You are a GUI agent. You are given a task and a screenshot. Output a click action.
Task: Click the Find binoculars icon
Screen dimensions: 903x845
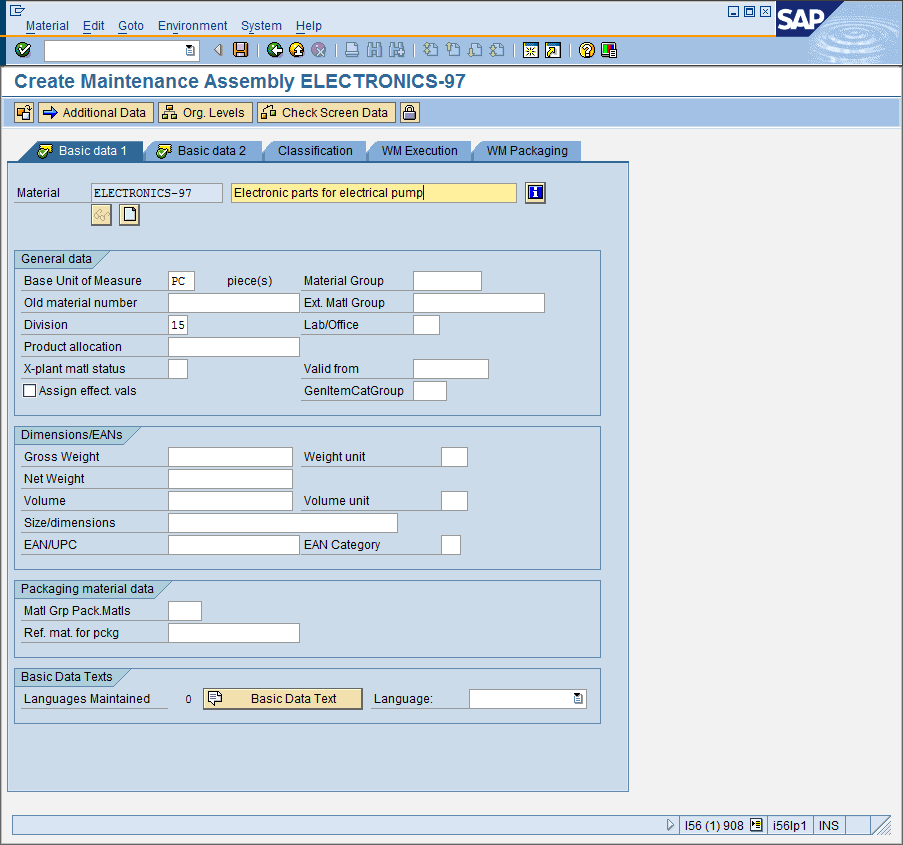pos(374,50)
